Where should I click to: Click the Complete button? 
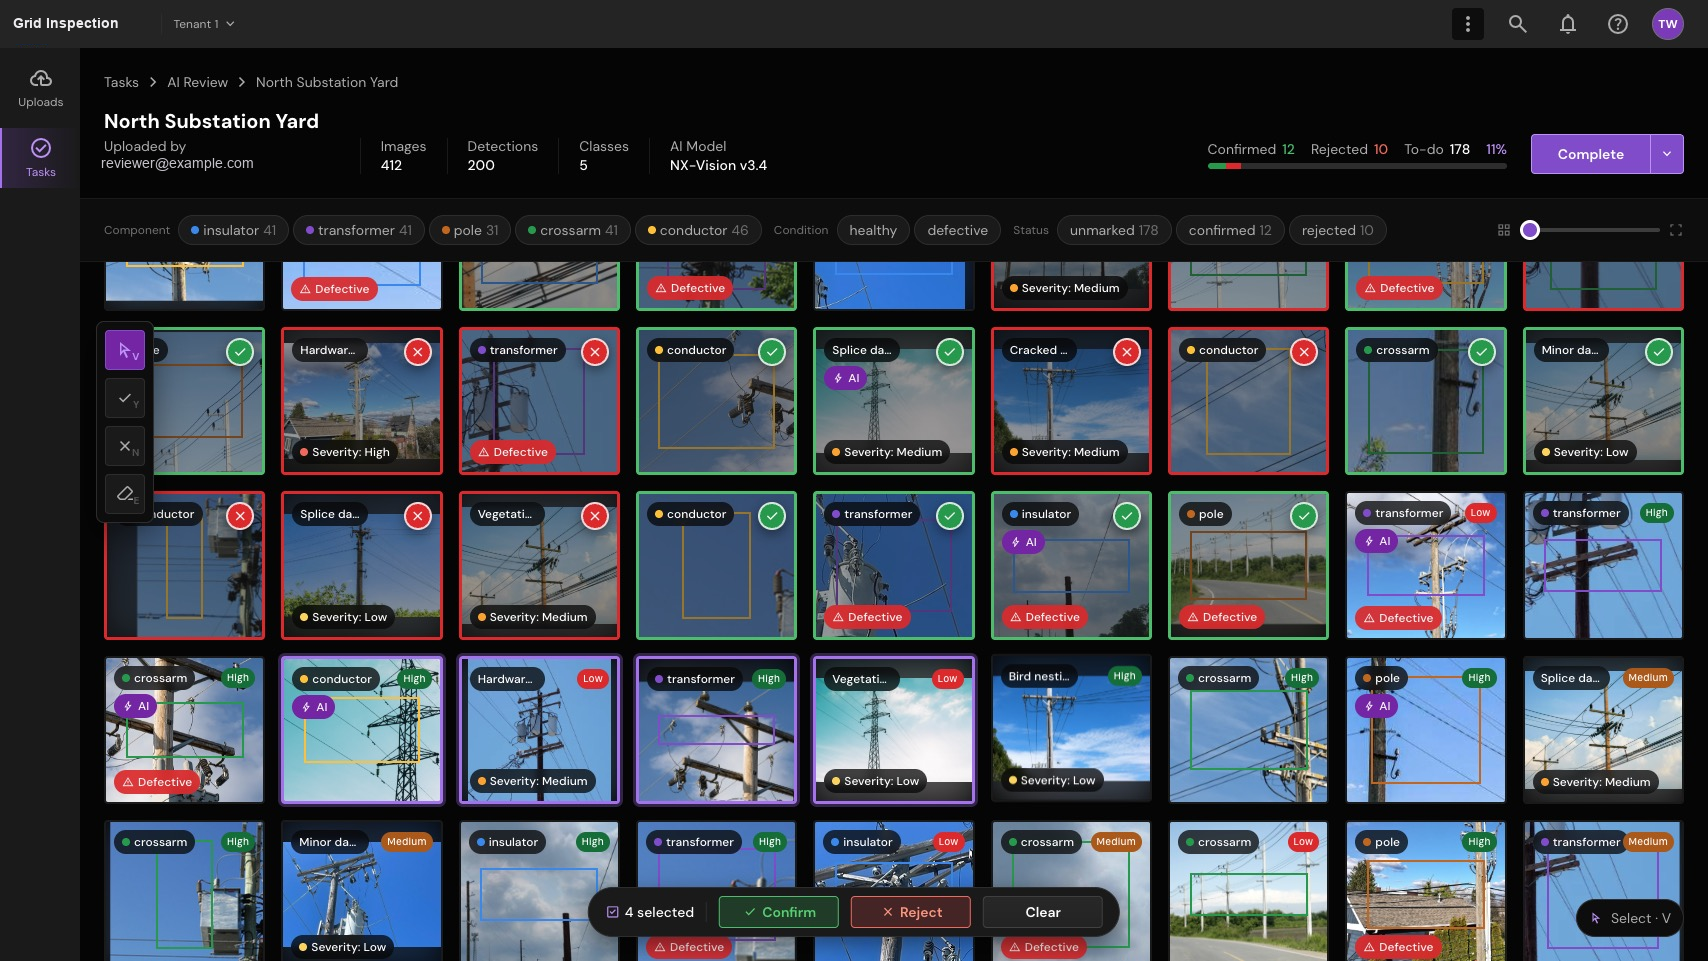1590,154
